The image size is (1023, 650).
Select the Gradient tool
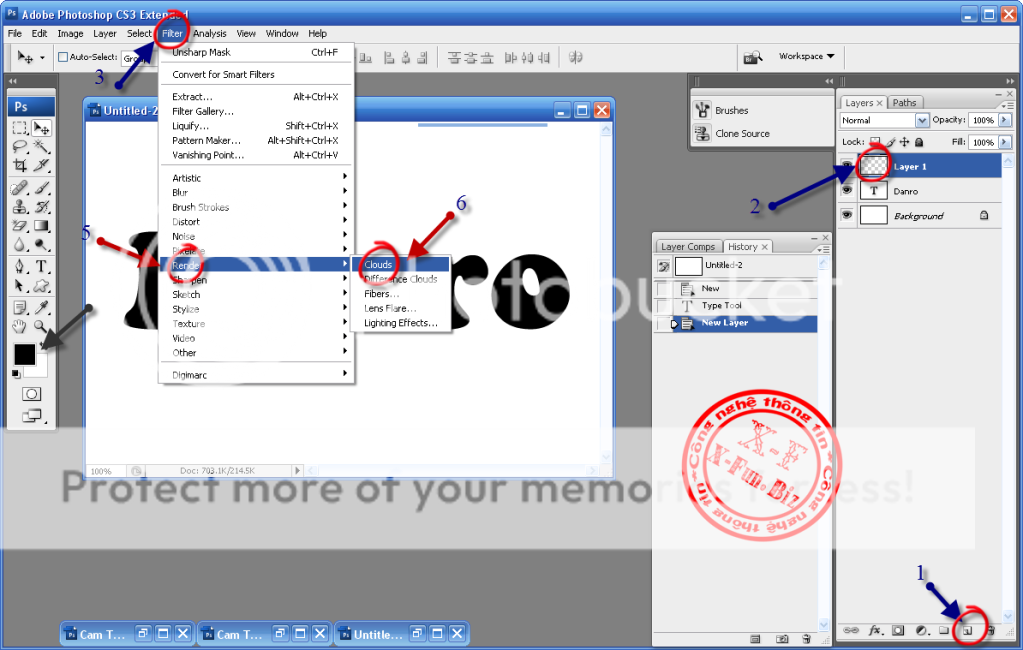pos(42,226)
